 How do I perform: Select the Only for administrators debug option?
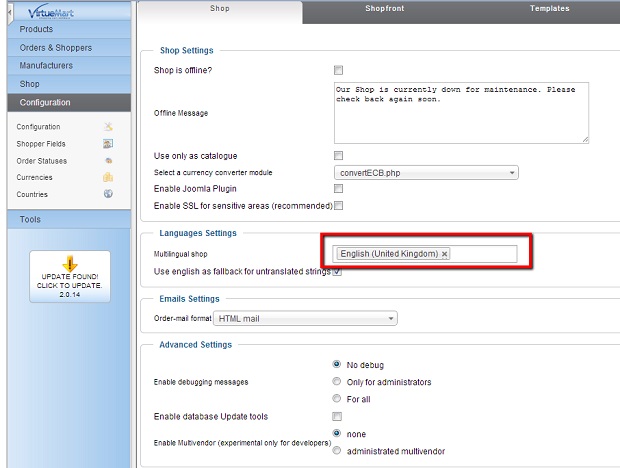click(x=337, y=382)
